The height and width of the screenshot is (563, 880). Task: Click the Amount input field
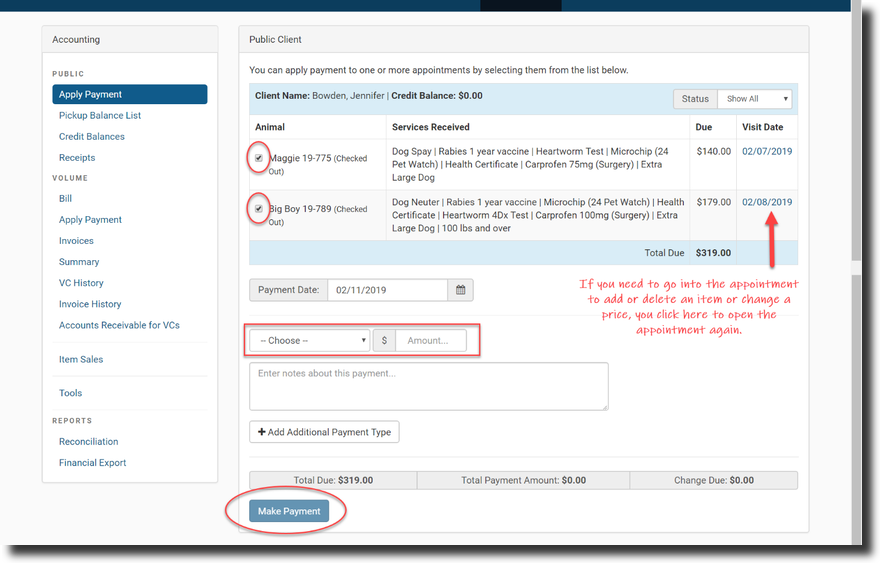point(431,340)
